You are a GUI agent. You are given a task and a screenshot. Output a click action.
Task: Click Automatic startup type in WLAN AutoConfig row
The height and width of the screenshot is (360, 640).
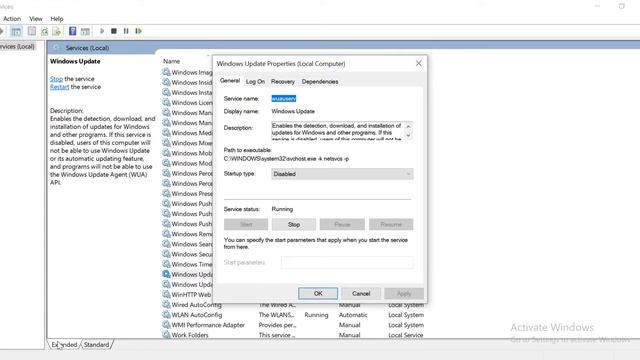click(x=353, y=315)
